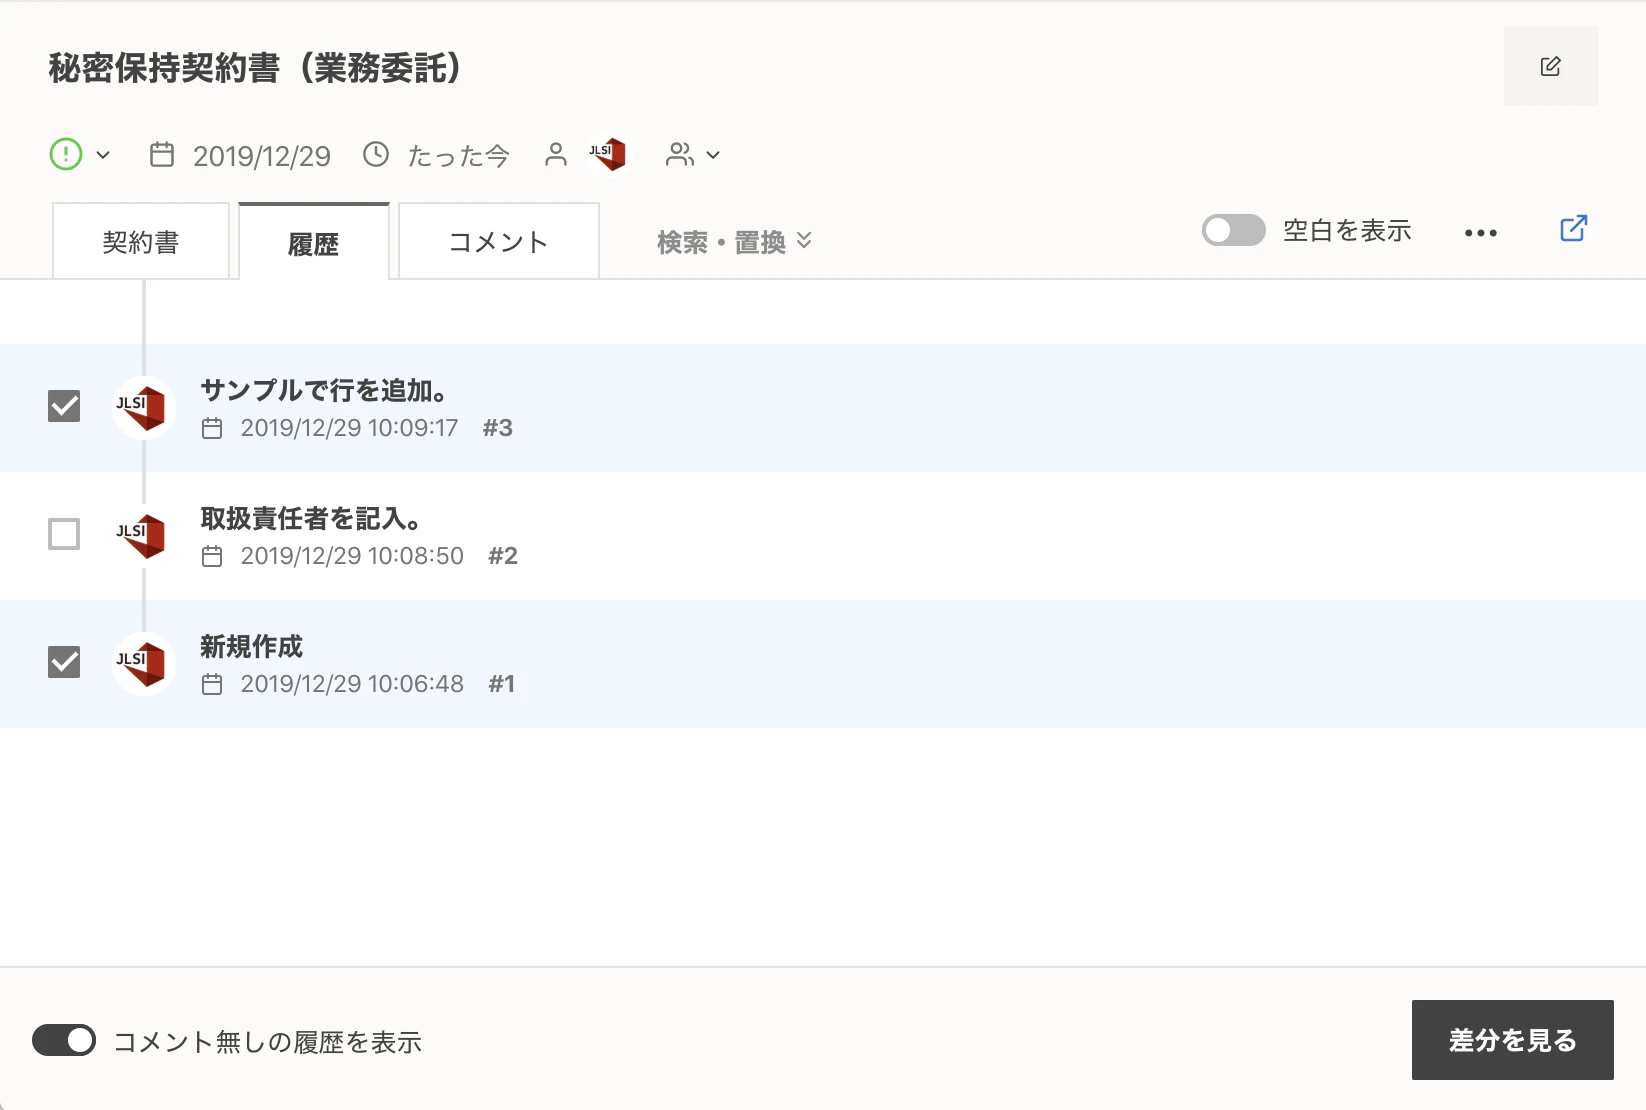Click the green exclamation status icon
The height and width of the screenshot is (1110, 1646).
click(x=66, y=154)
